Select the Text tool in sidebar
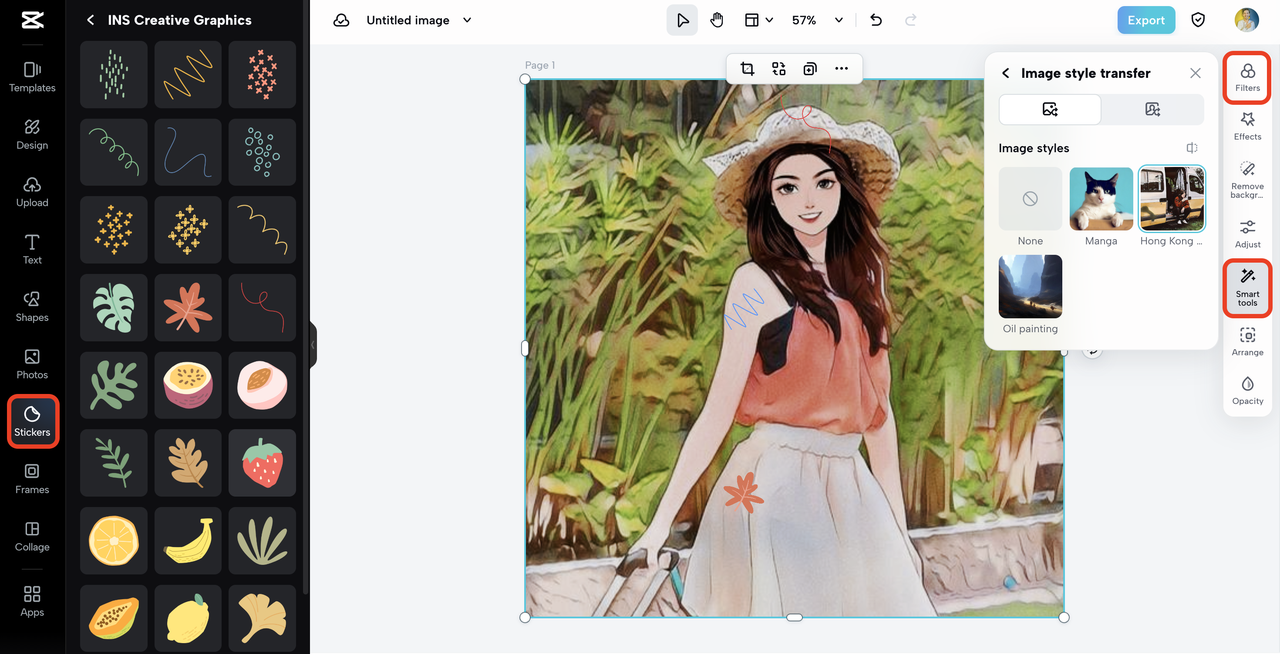Viewport: 1280px width, 654px height. 32,249
